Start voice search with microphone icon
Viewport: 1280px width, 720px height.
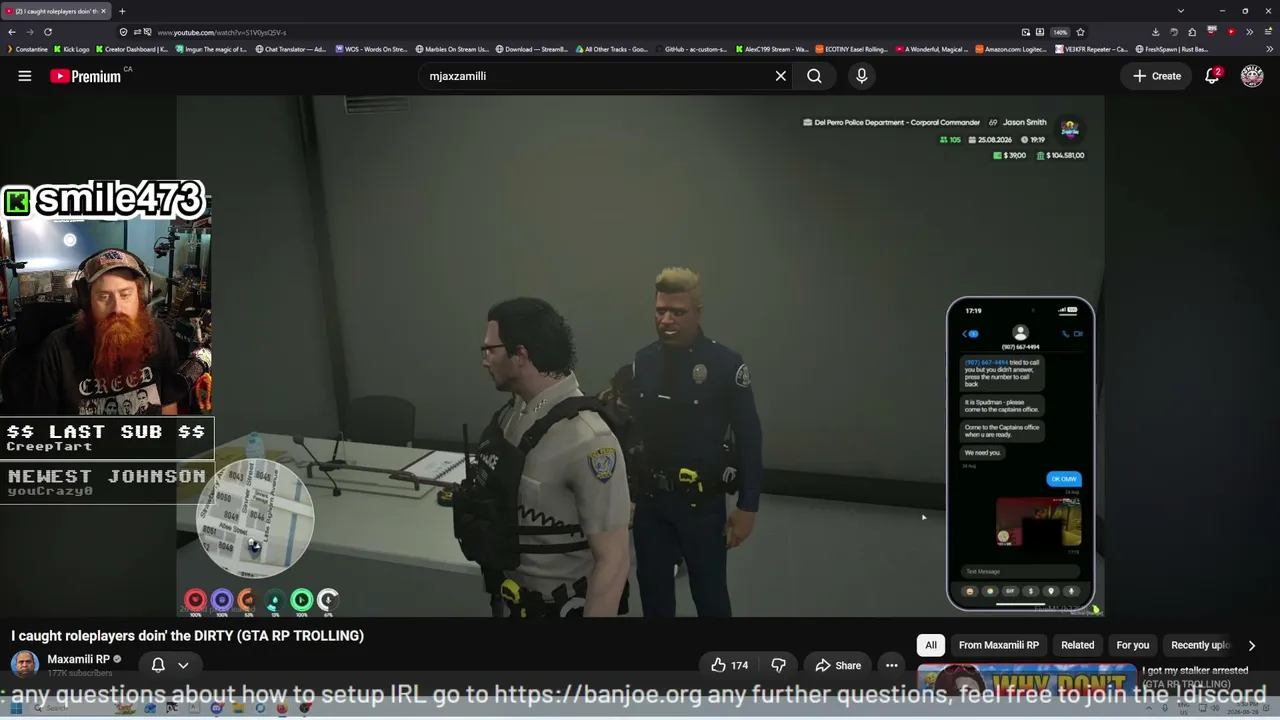[x=861, y=76]
